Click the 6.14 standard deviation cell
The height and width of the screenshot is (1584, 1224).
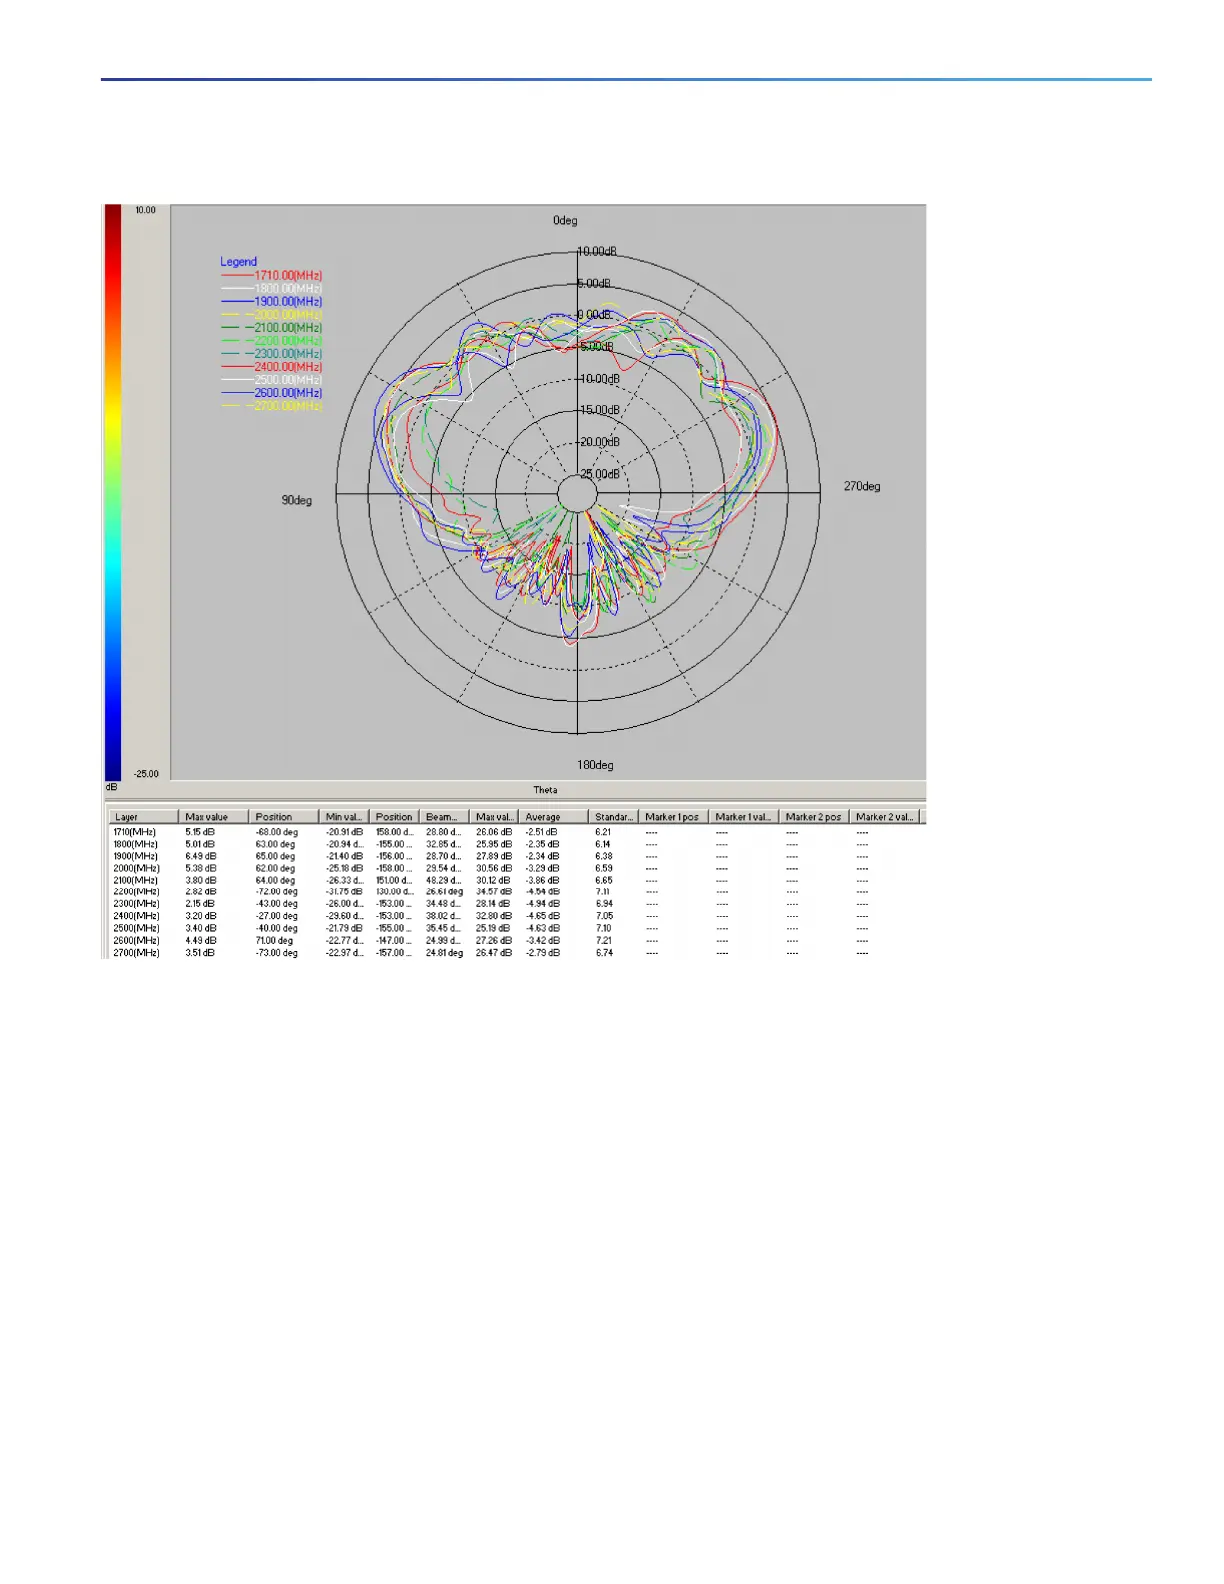click(x=603, y=844)
